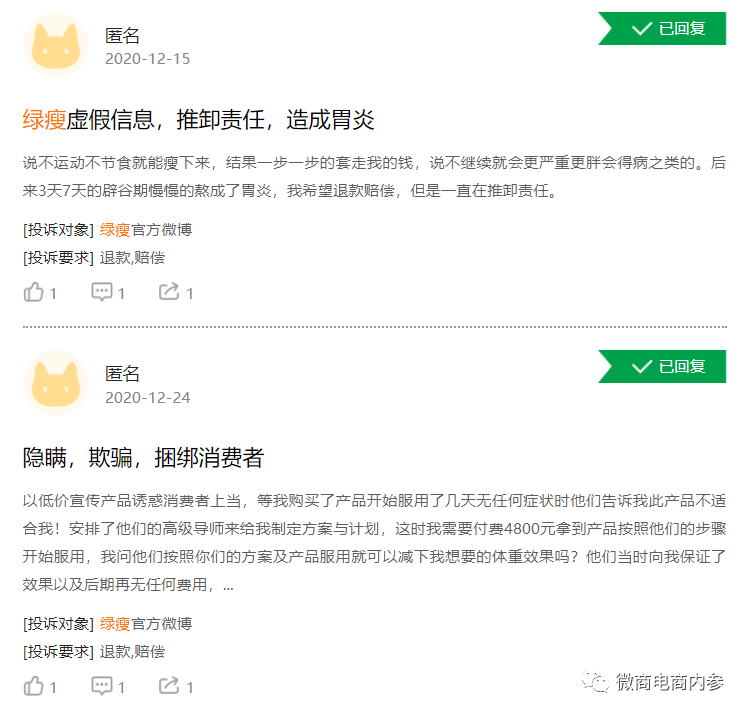Open complaint titled 隐瞒，欺骗，捆绑消费者
Image resolution: width=747 pixels, height=714 pixels.
[143, 458]
